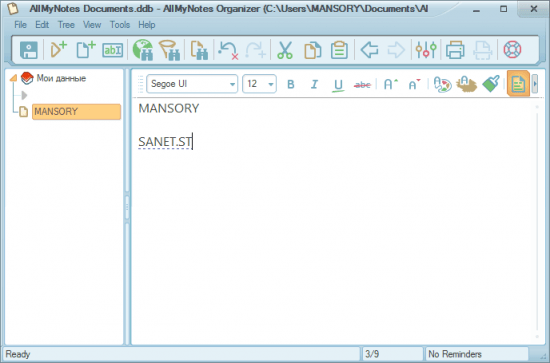Increase the font size with the A-up icon

tap(391, 84)
